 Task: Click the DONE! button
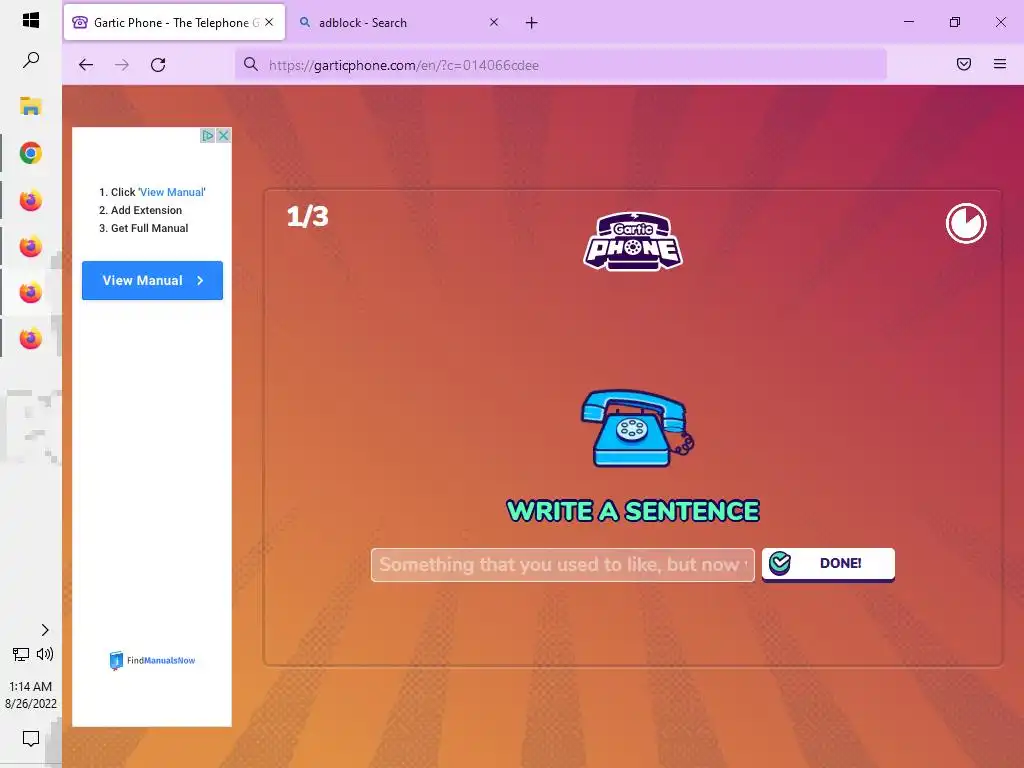(x=828, y=564)
